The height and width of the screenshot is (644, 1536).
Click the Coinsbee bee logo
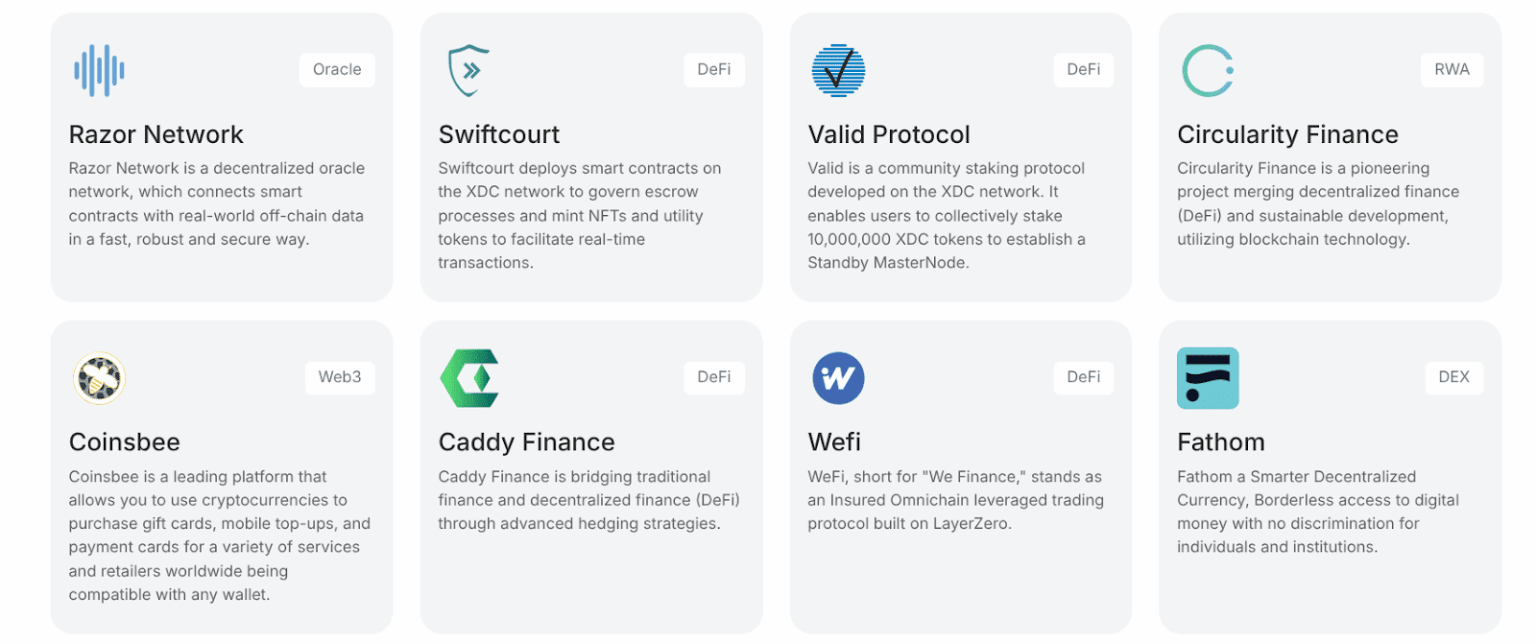[x=99, y=378]
